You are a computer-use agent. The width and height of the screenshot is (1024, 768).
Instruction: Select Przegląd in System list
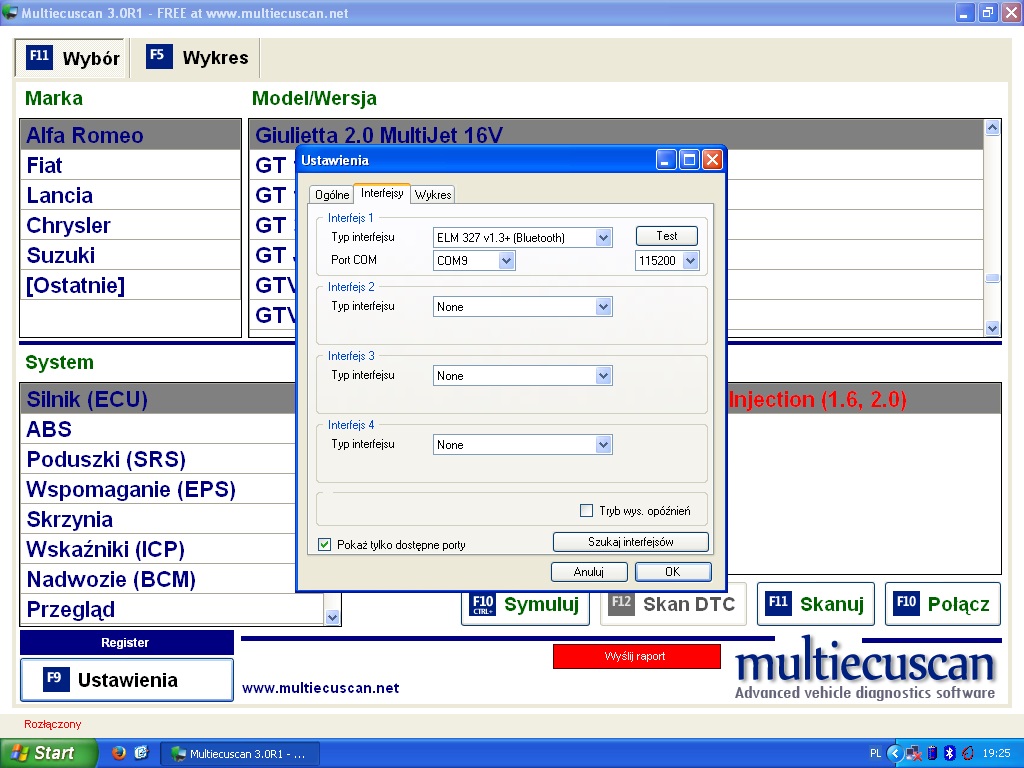[172, 609]
